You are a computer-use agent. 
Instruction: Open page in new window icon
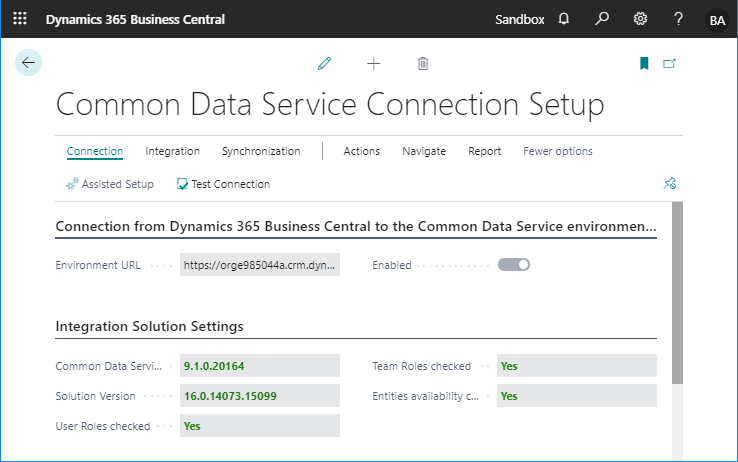pos(669,63)
